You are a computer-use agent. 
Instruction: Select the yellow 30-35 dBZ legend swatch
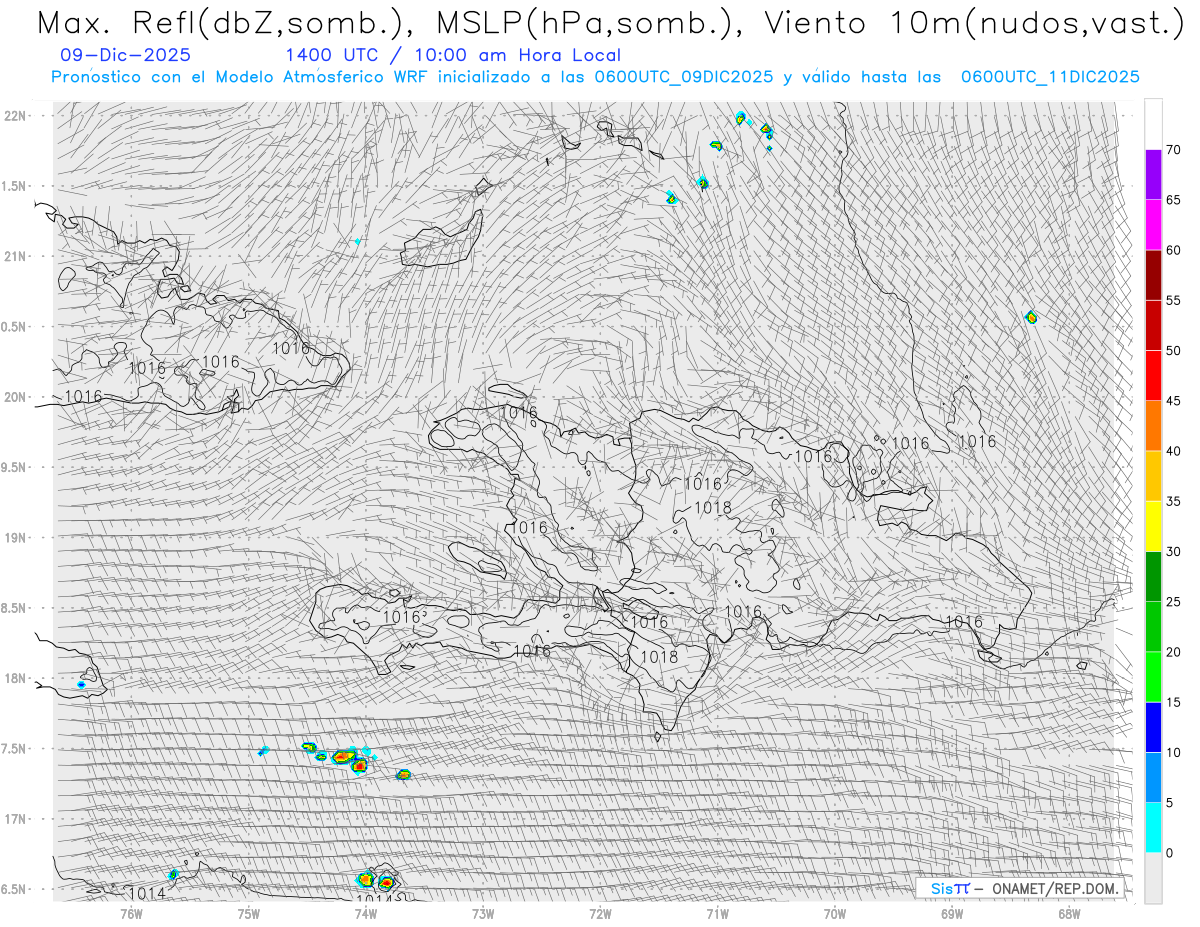(1153, 526)
